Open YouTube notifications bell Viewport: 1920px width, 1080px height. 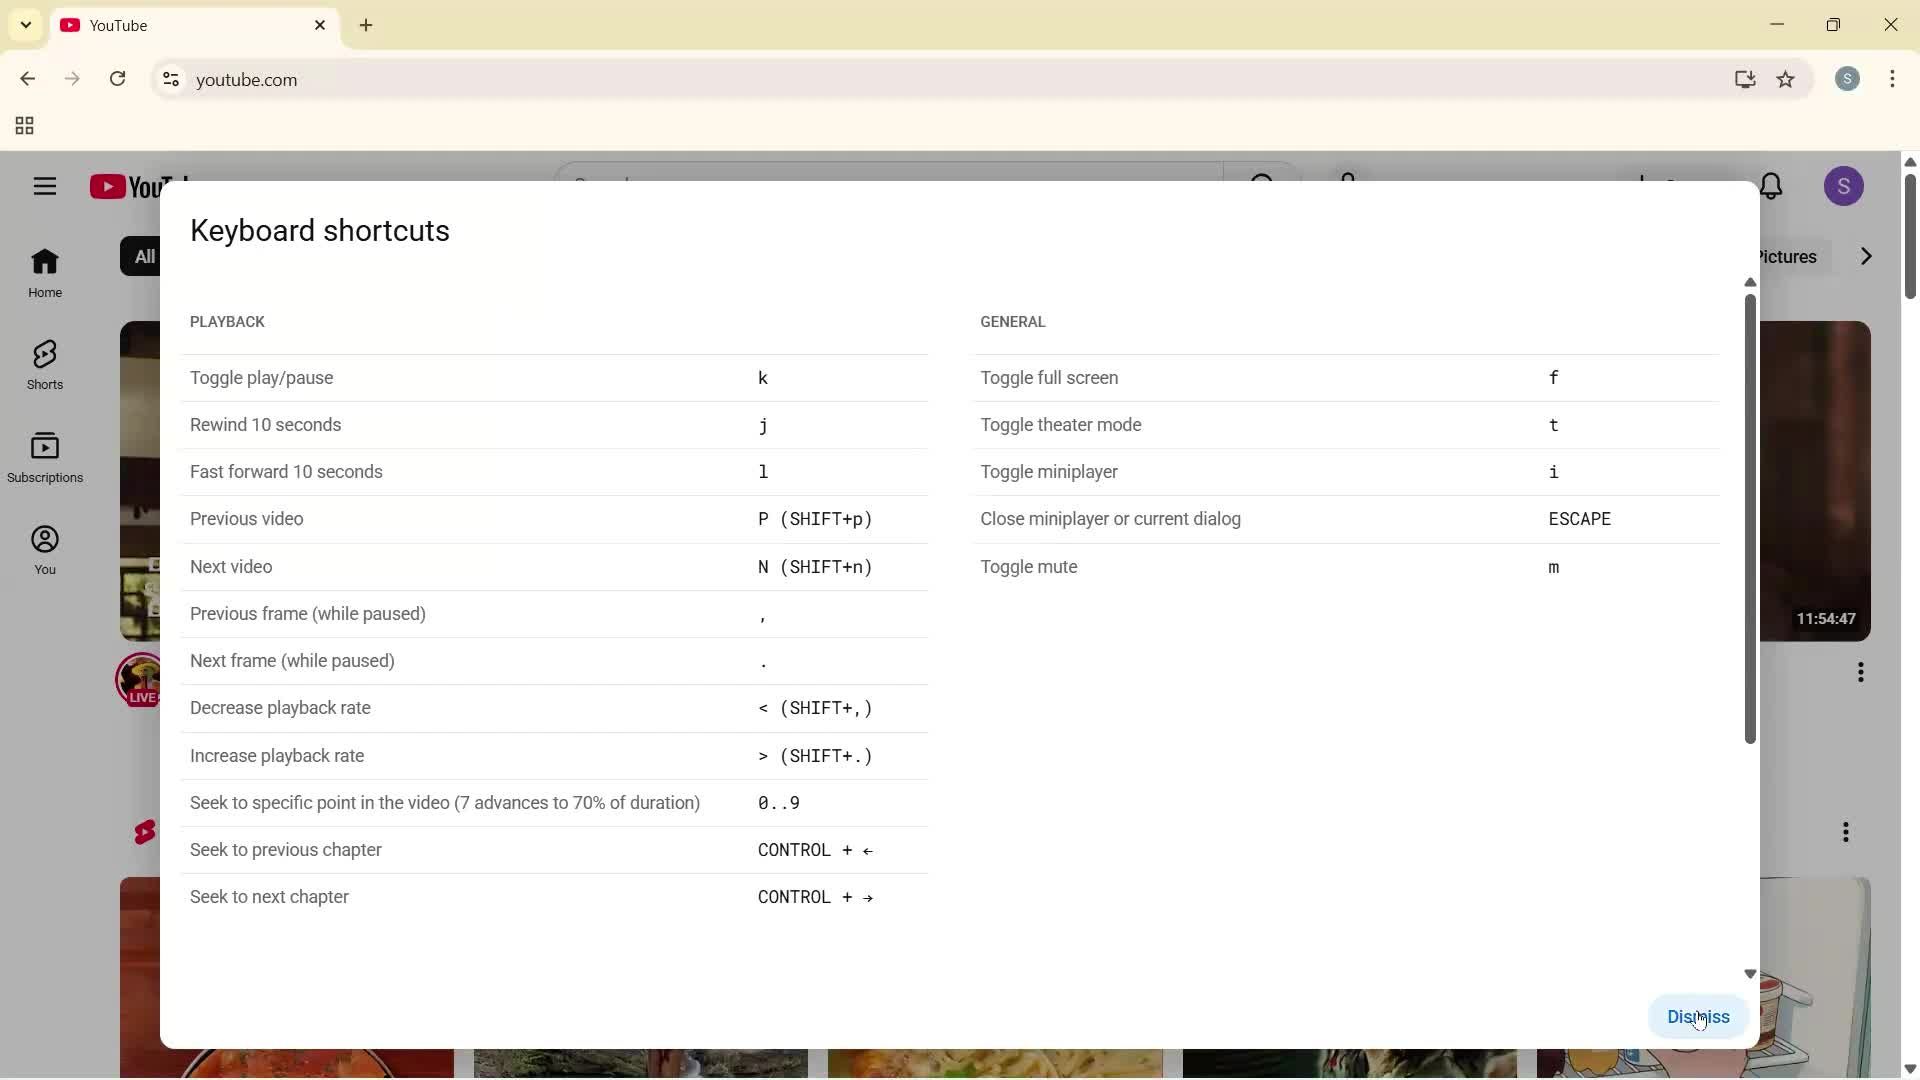click(x=1771, y=186)
